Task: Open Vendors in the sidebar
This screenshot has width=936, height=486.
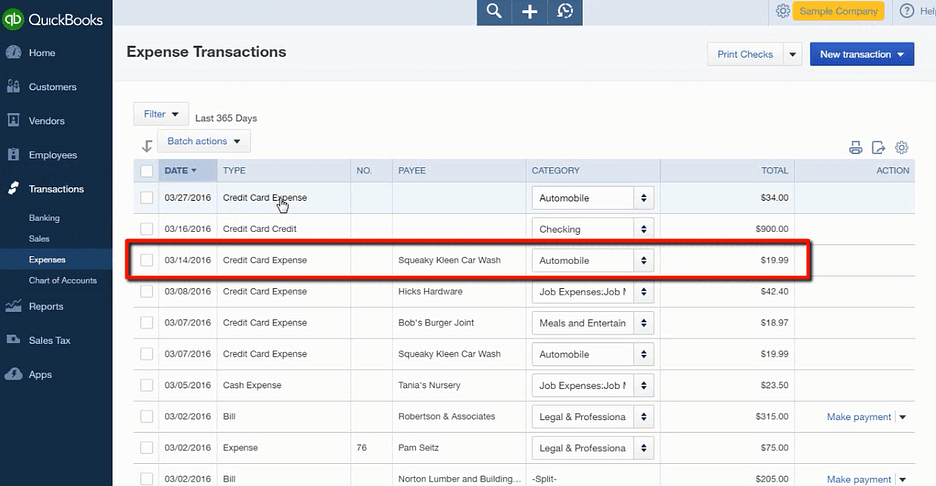Action: tap(47, 121)
